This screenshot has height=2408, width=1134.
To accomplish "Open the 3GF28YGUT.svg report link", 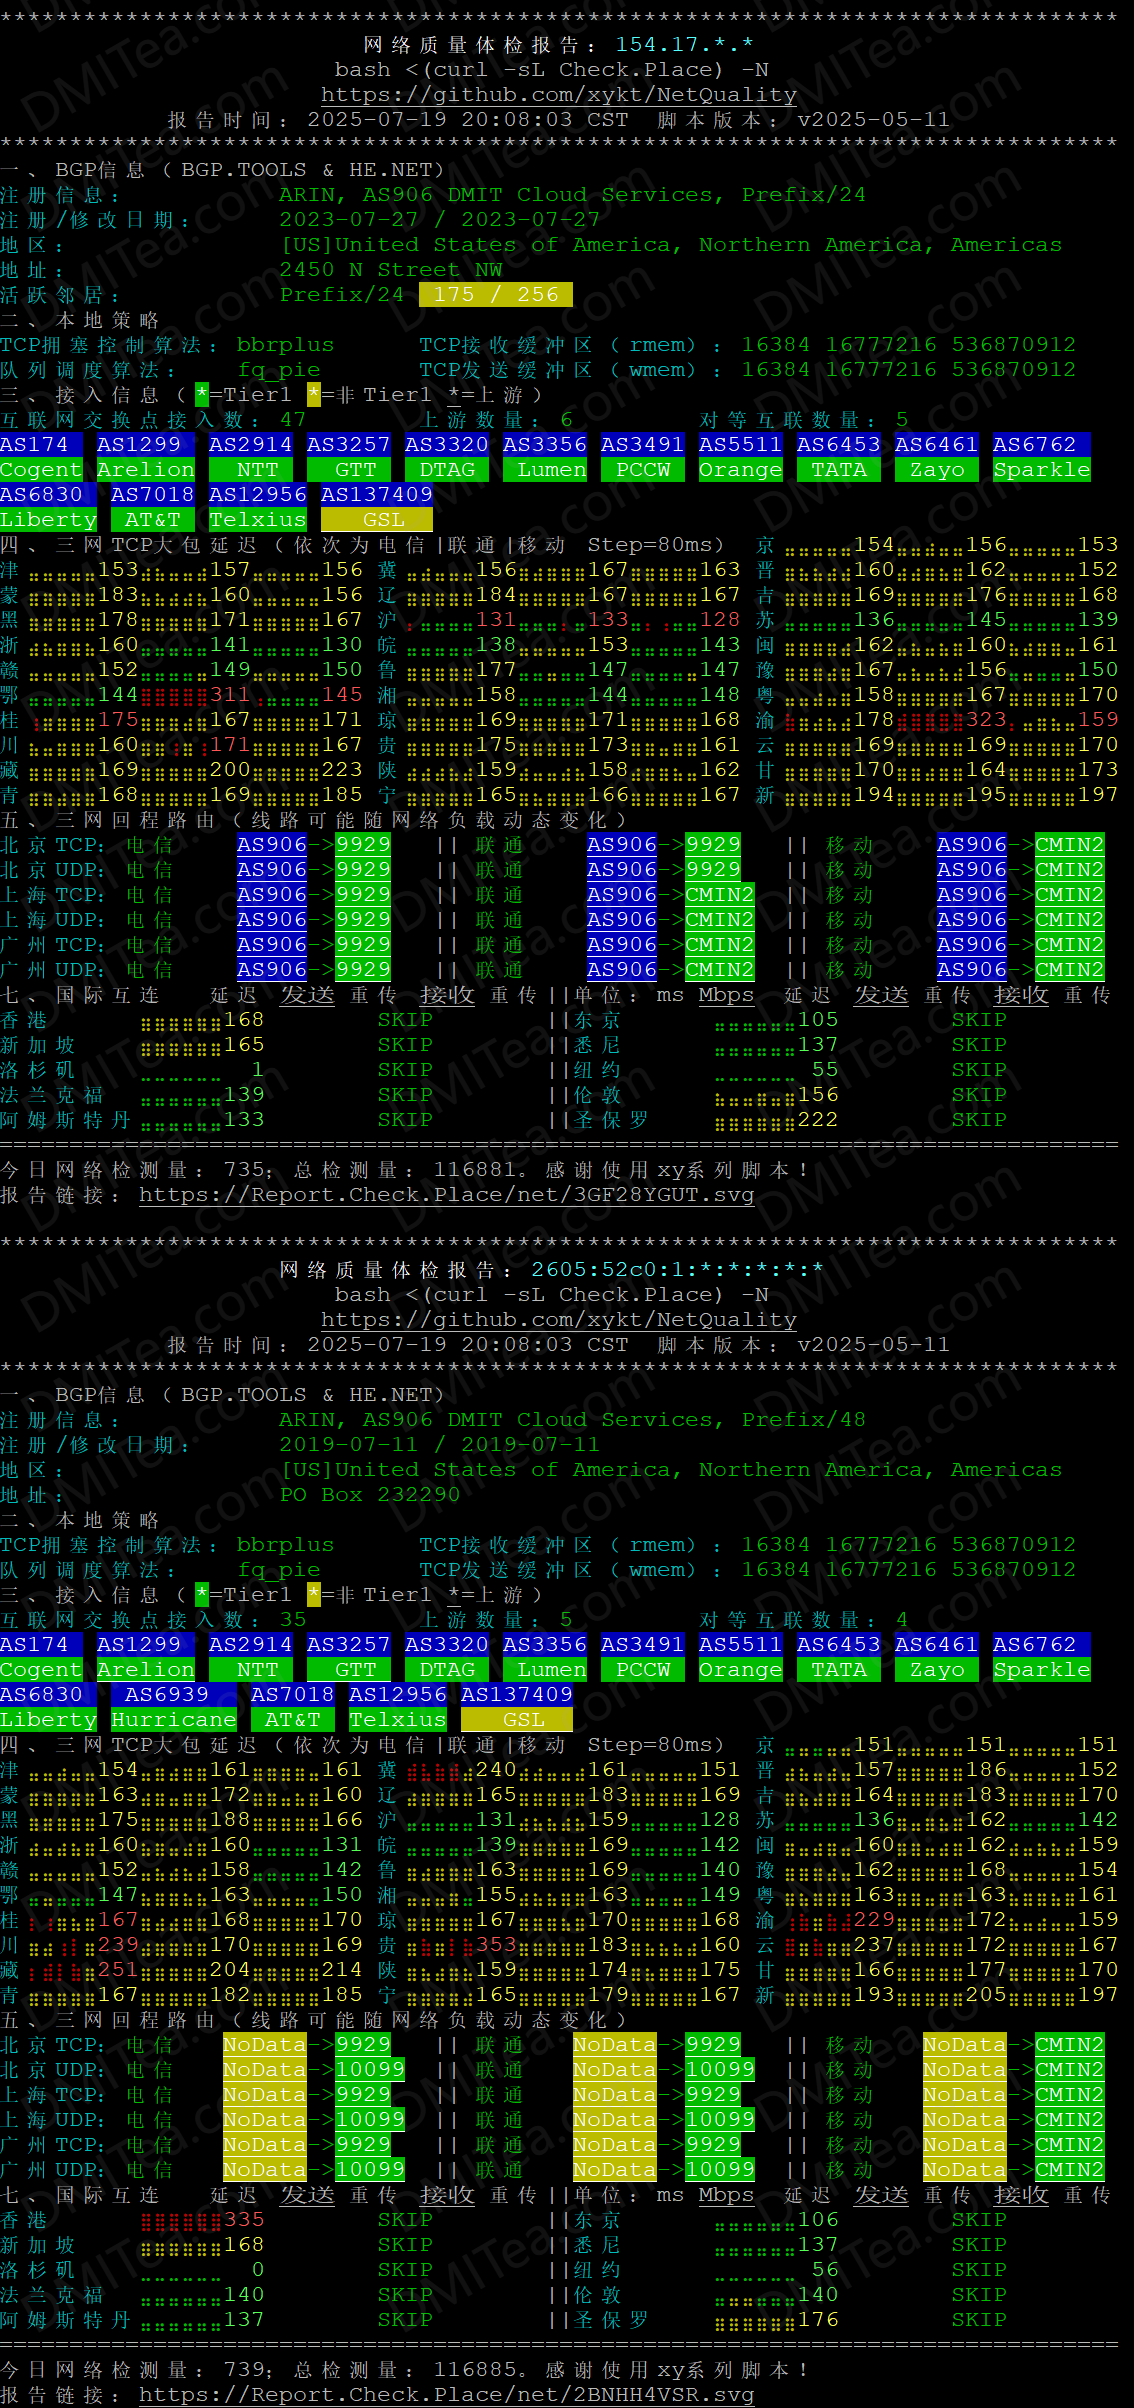I will tap(446, 1195).
